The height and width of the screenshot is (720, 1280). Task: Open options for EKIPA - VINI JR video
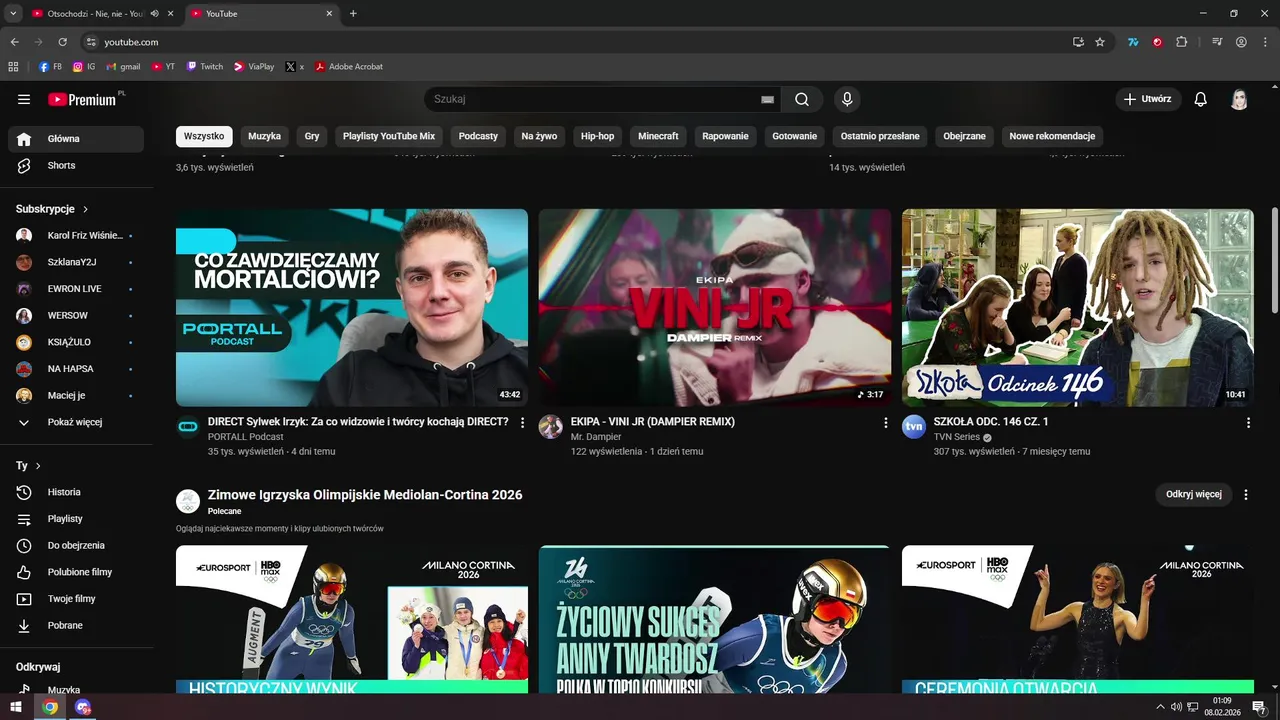pos(885,423)
